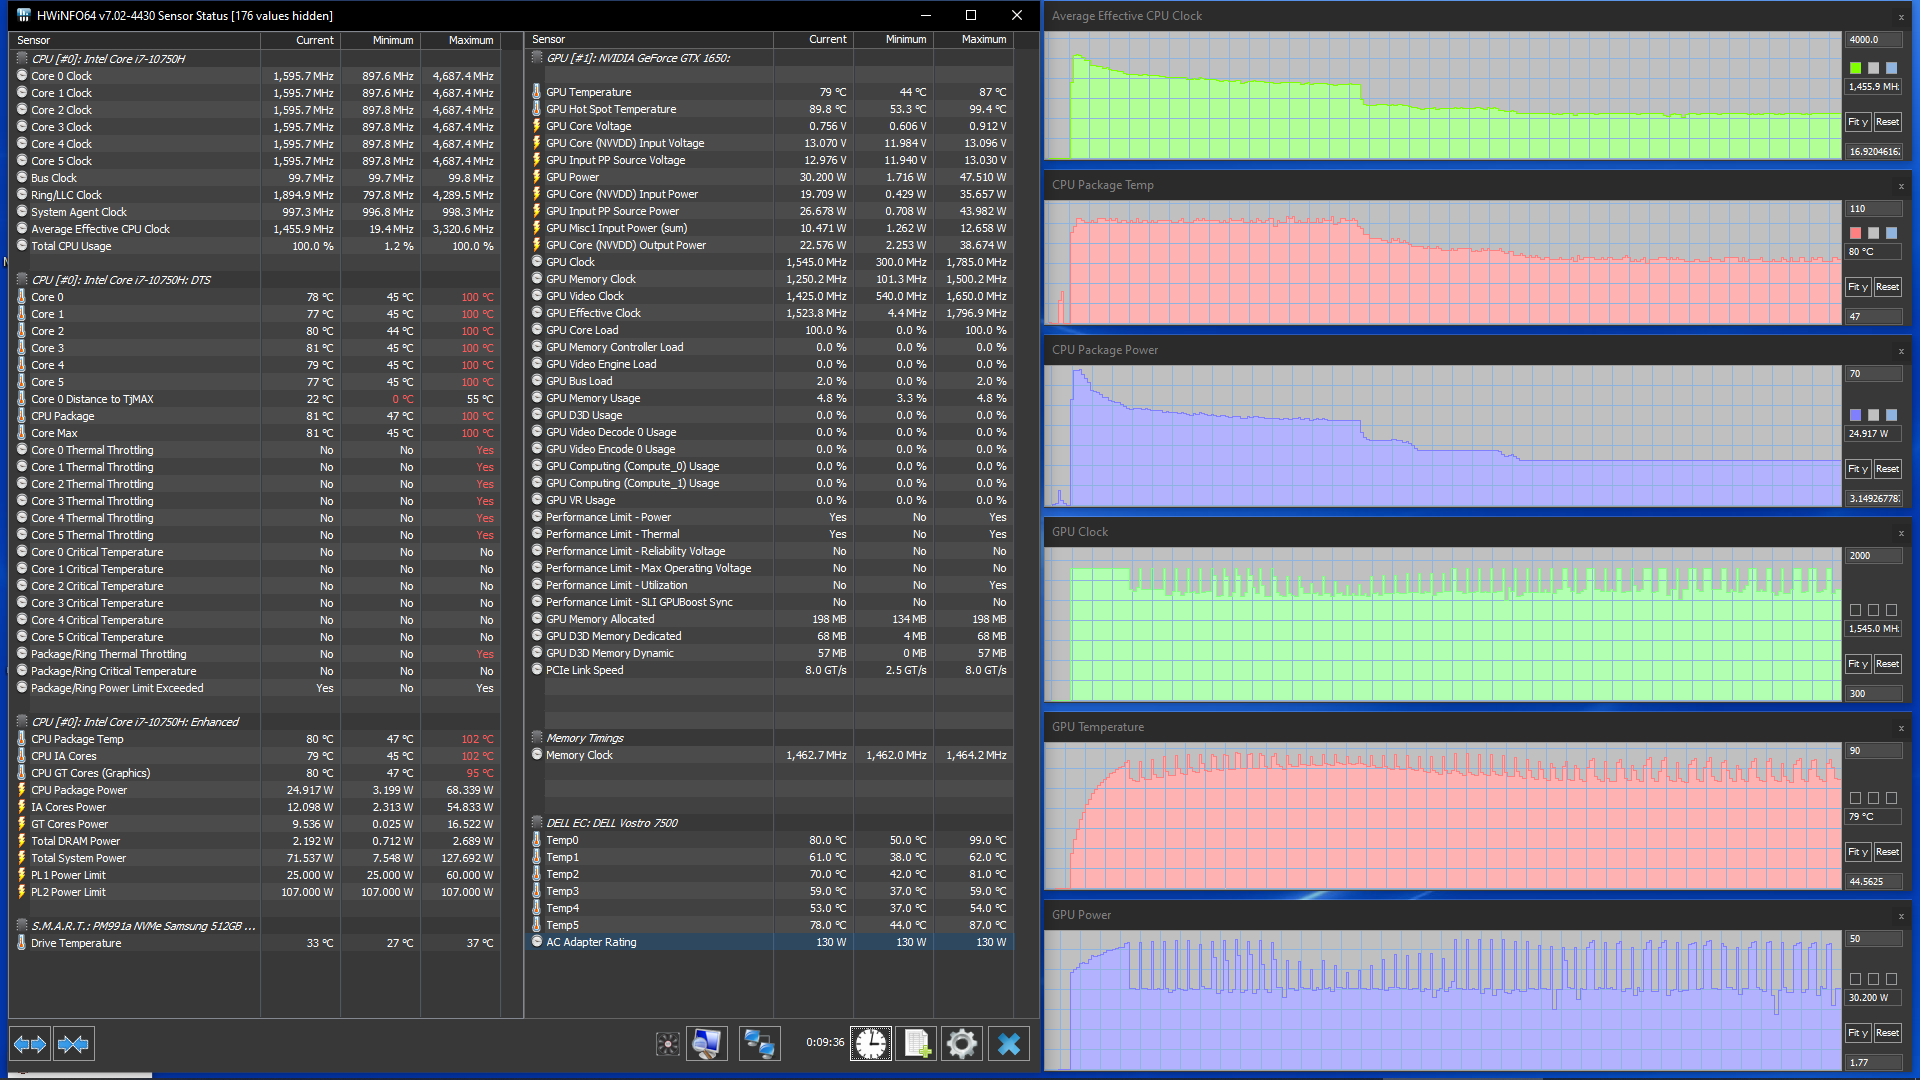Screen dimensions: 1920x1080
Task: Open sensor settings gear icon
Action: pos(961,1044)
